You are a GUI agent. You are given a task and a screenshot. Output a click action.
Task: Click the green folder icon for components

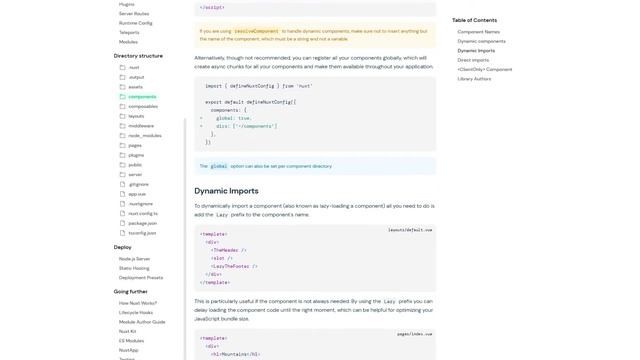tap(122, 97)
